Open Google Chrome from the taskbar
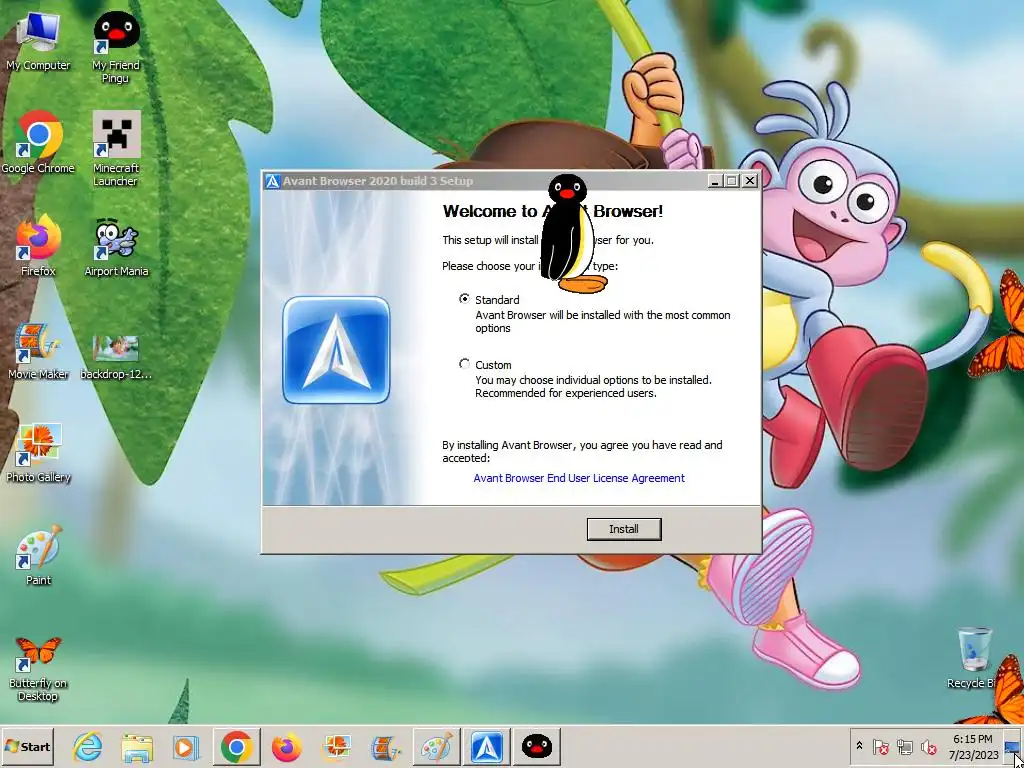1024x768 pixels. (x=236, y=746)
